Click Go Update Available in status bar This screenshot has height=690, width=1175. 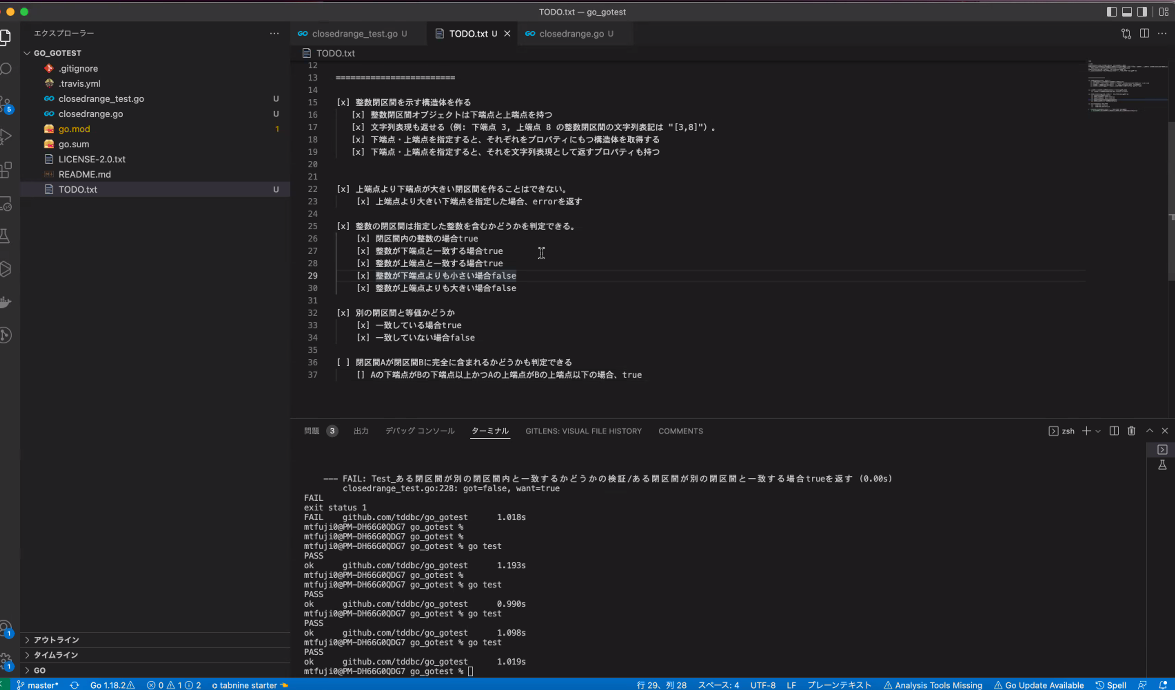pos(1038,685)
